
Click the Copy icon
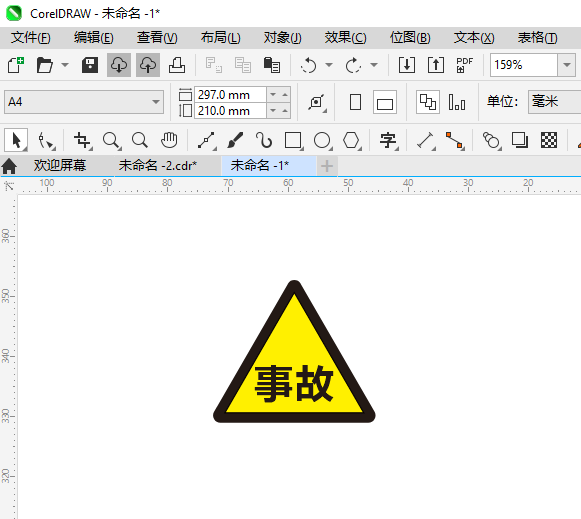point(243,65)
